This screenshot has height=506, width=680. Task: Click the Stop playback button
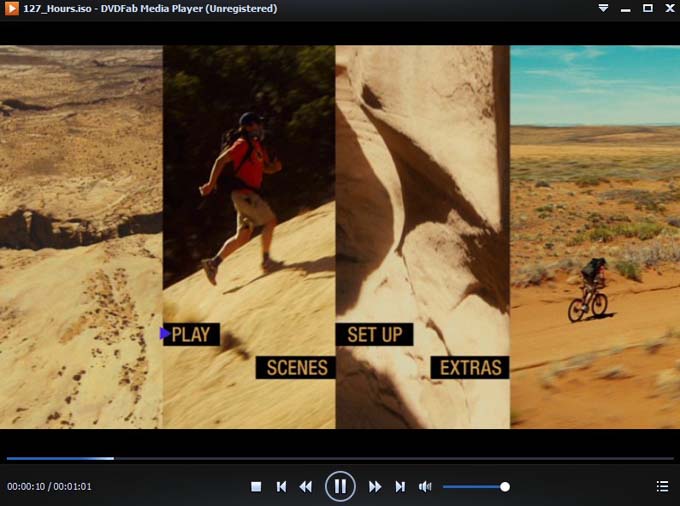[256, 486]
